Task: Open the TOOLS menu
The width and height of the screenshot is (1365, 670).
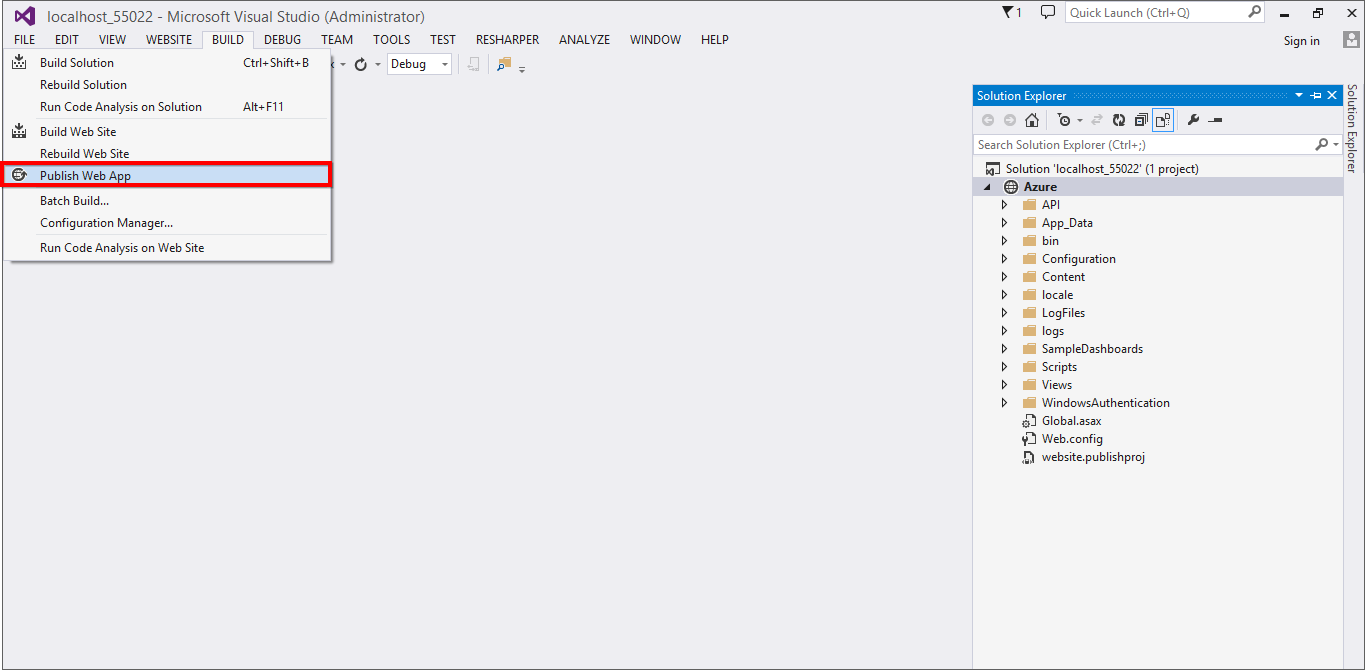Action: (392, 40)
